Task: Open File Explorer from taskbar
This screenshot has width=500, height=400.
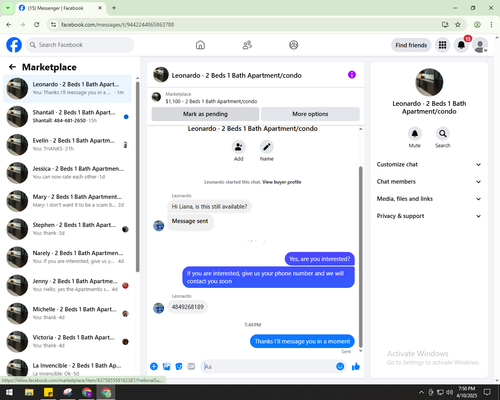Action: coord(29,392)
